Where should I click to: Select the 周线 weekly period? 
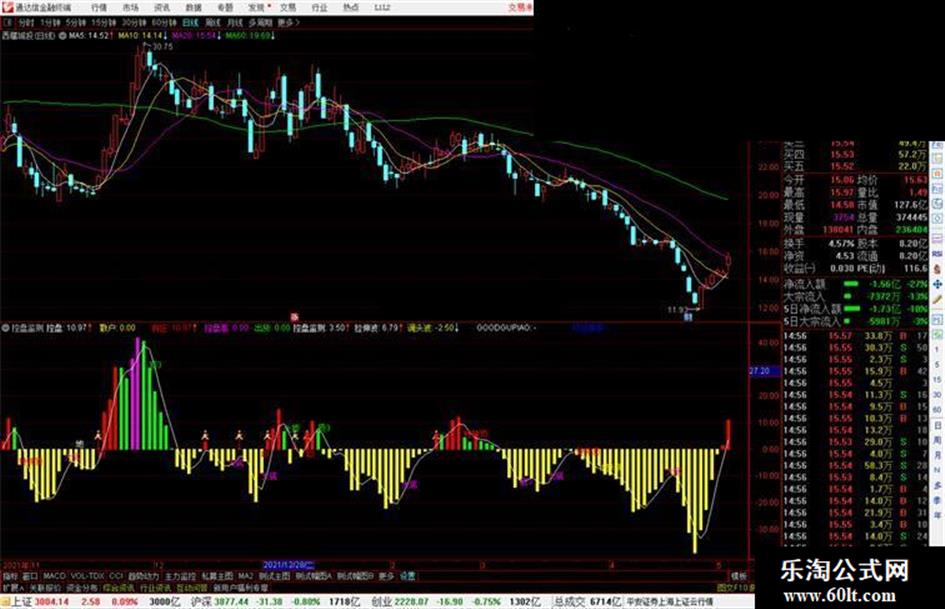pyautogui.click(x=213, y=23)
